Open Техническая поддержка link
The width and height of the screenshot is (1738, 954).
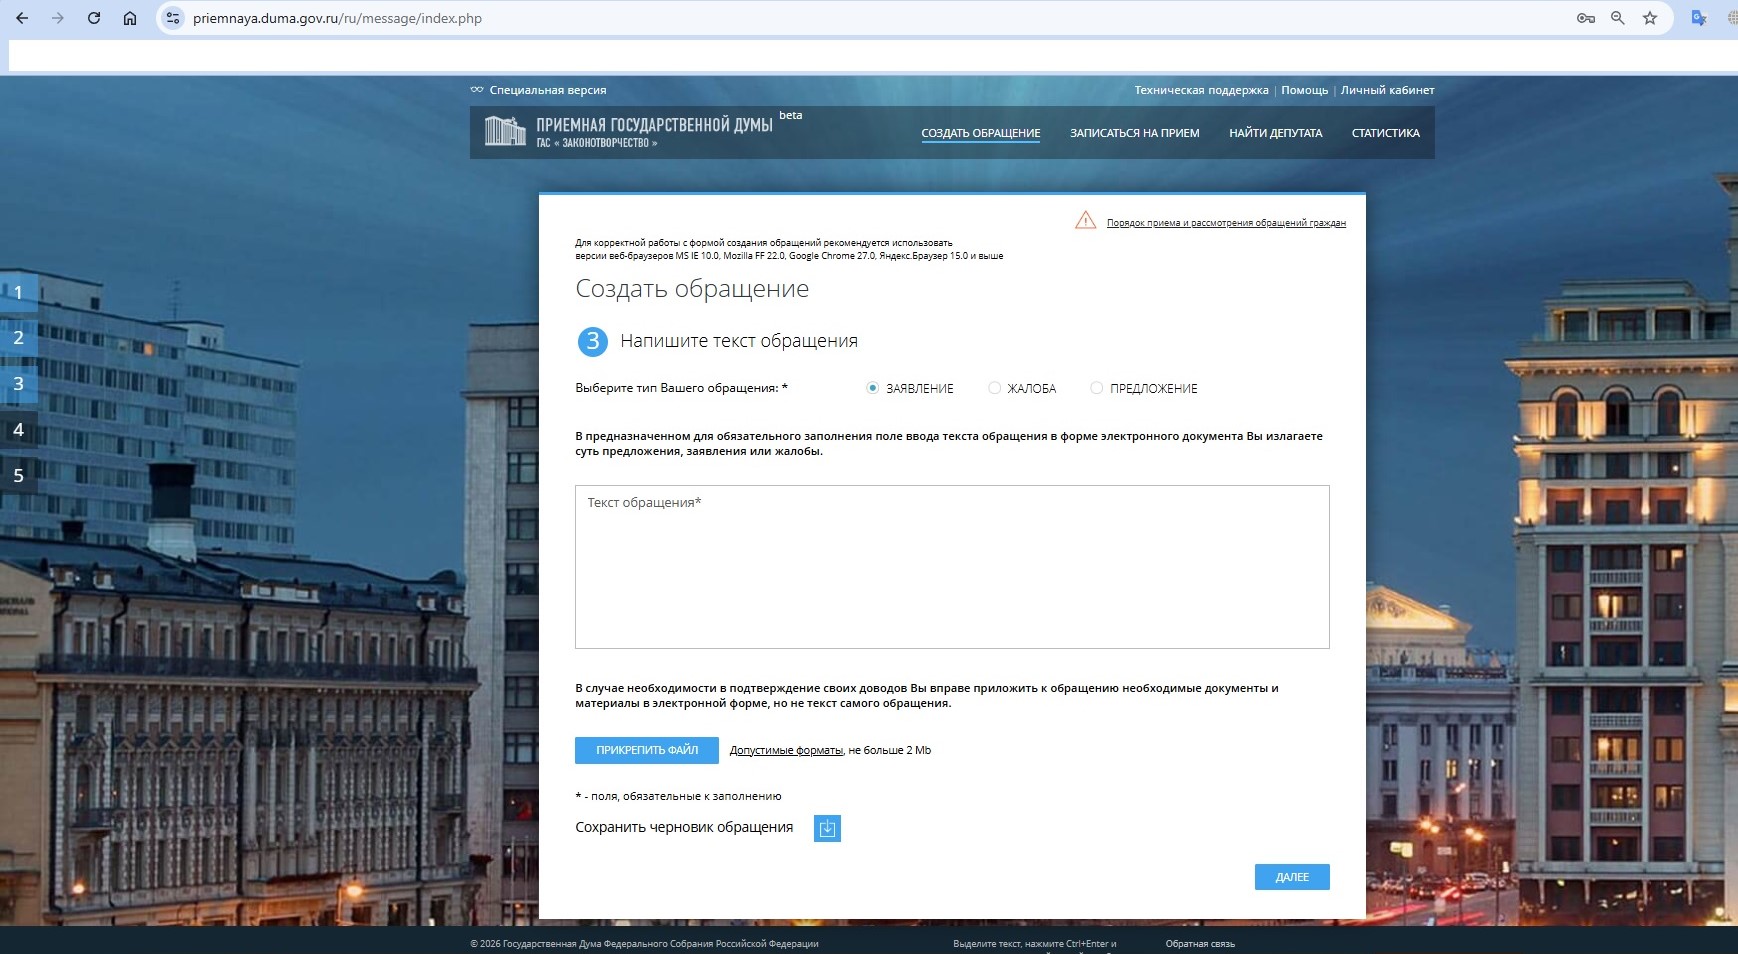1201,90
